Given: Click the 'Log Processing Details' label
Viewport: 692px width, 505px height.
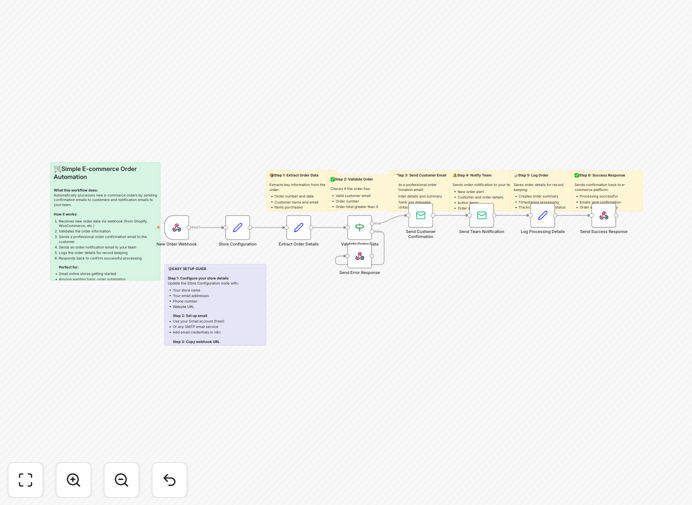Looking at the screenshot, I should point(542,232).
